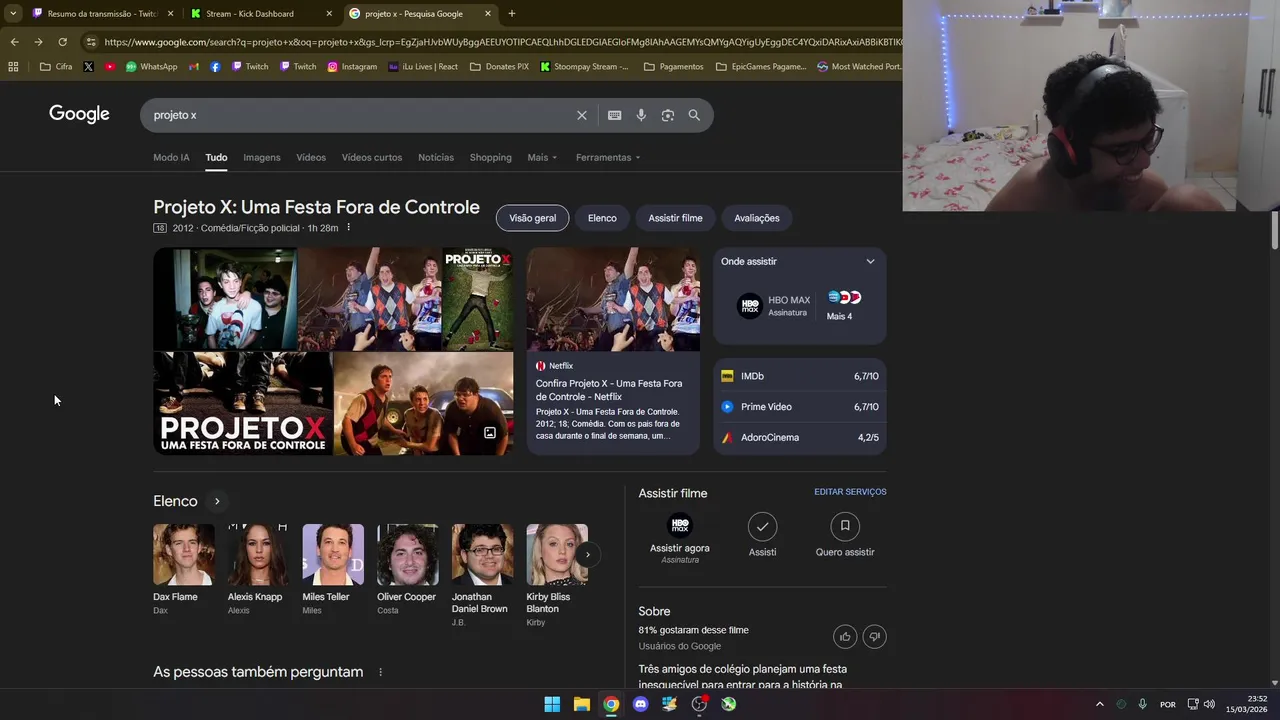Submit search with the magnifying glass icon
The image size is (1280, 720).
(x=694, y=115)
